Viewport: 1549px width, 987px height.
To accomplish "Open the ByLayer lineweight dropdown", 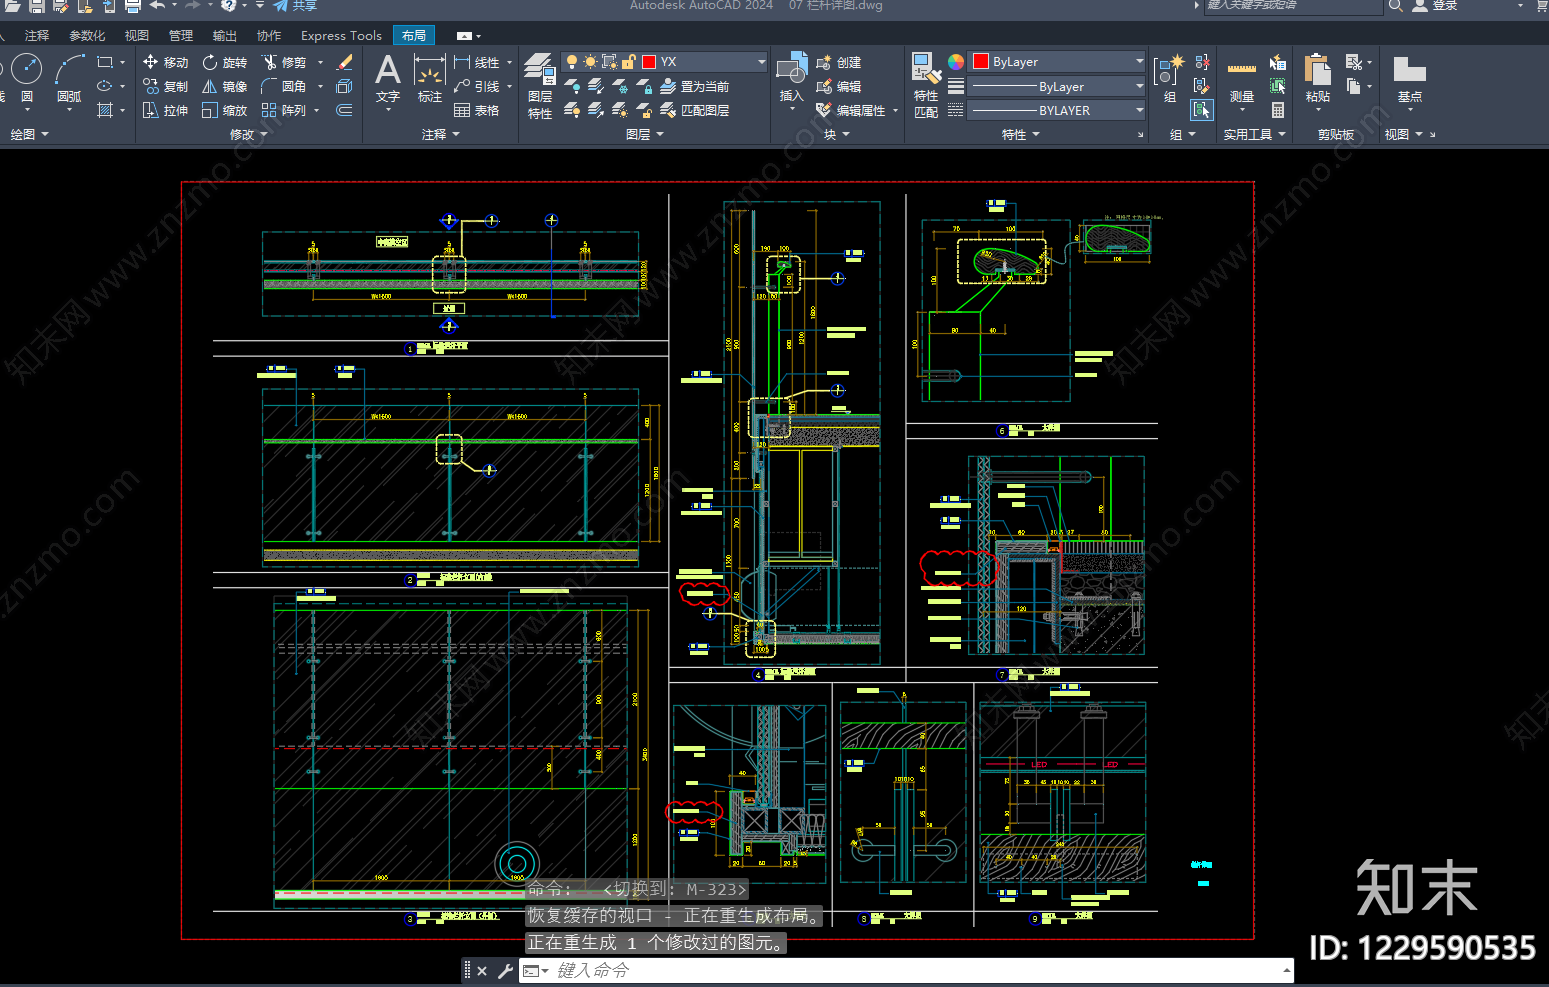I will pyautogui.click(x=1139, y=86).
